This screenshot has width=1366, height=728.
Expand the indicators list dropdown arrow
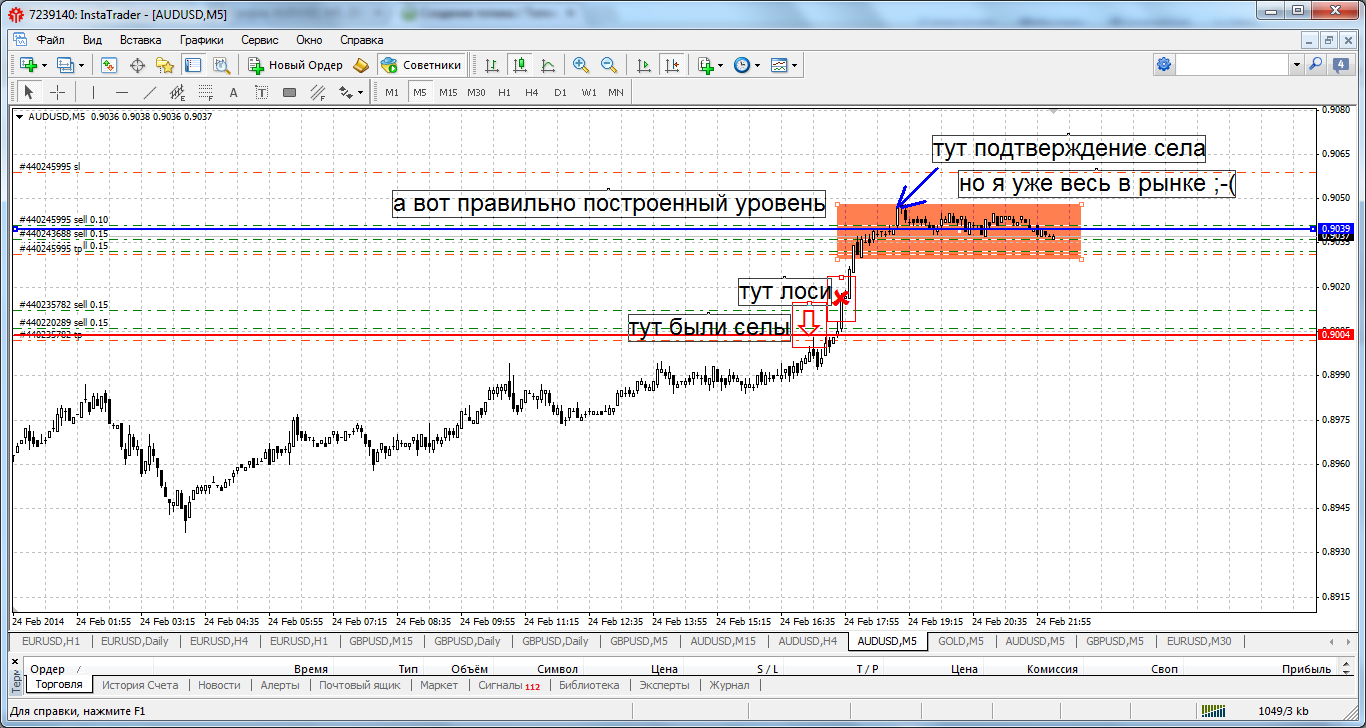[720, 66]
